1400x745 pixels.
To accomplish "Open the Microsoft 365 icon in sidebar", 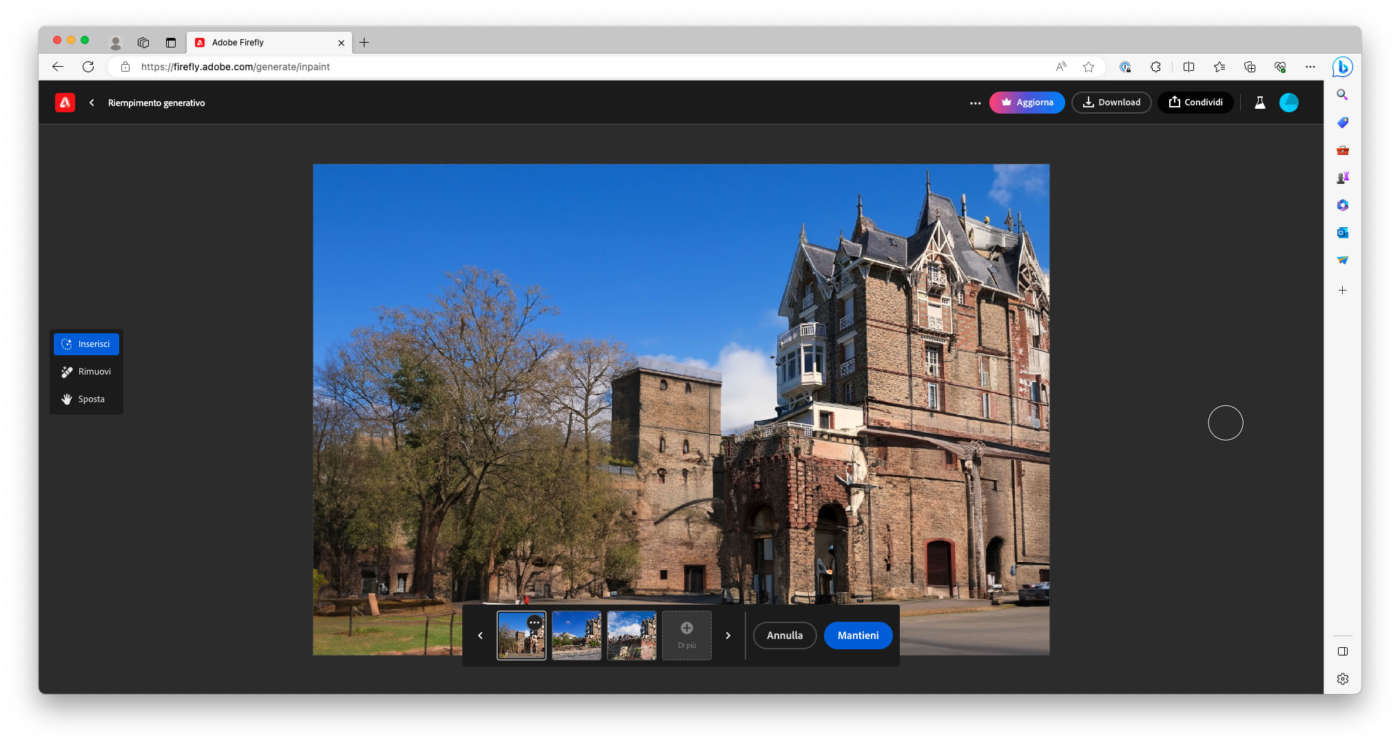I will 1342,205.
